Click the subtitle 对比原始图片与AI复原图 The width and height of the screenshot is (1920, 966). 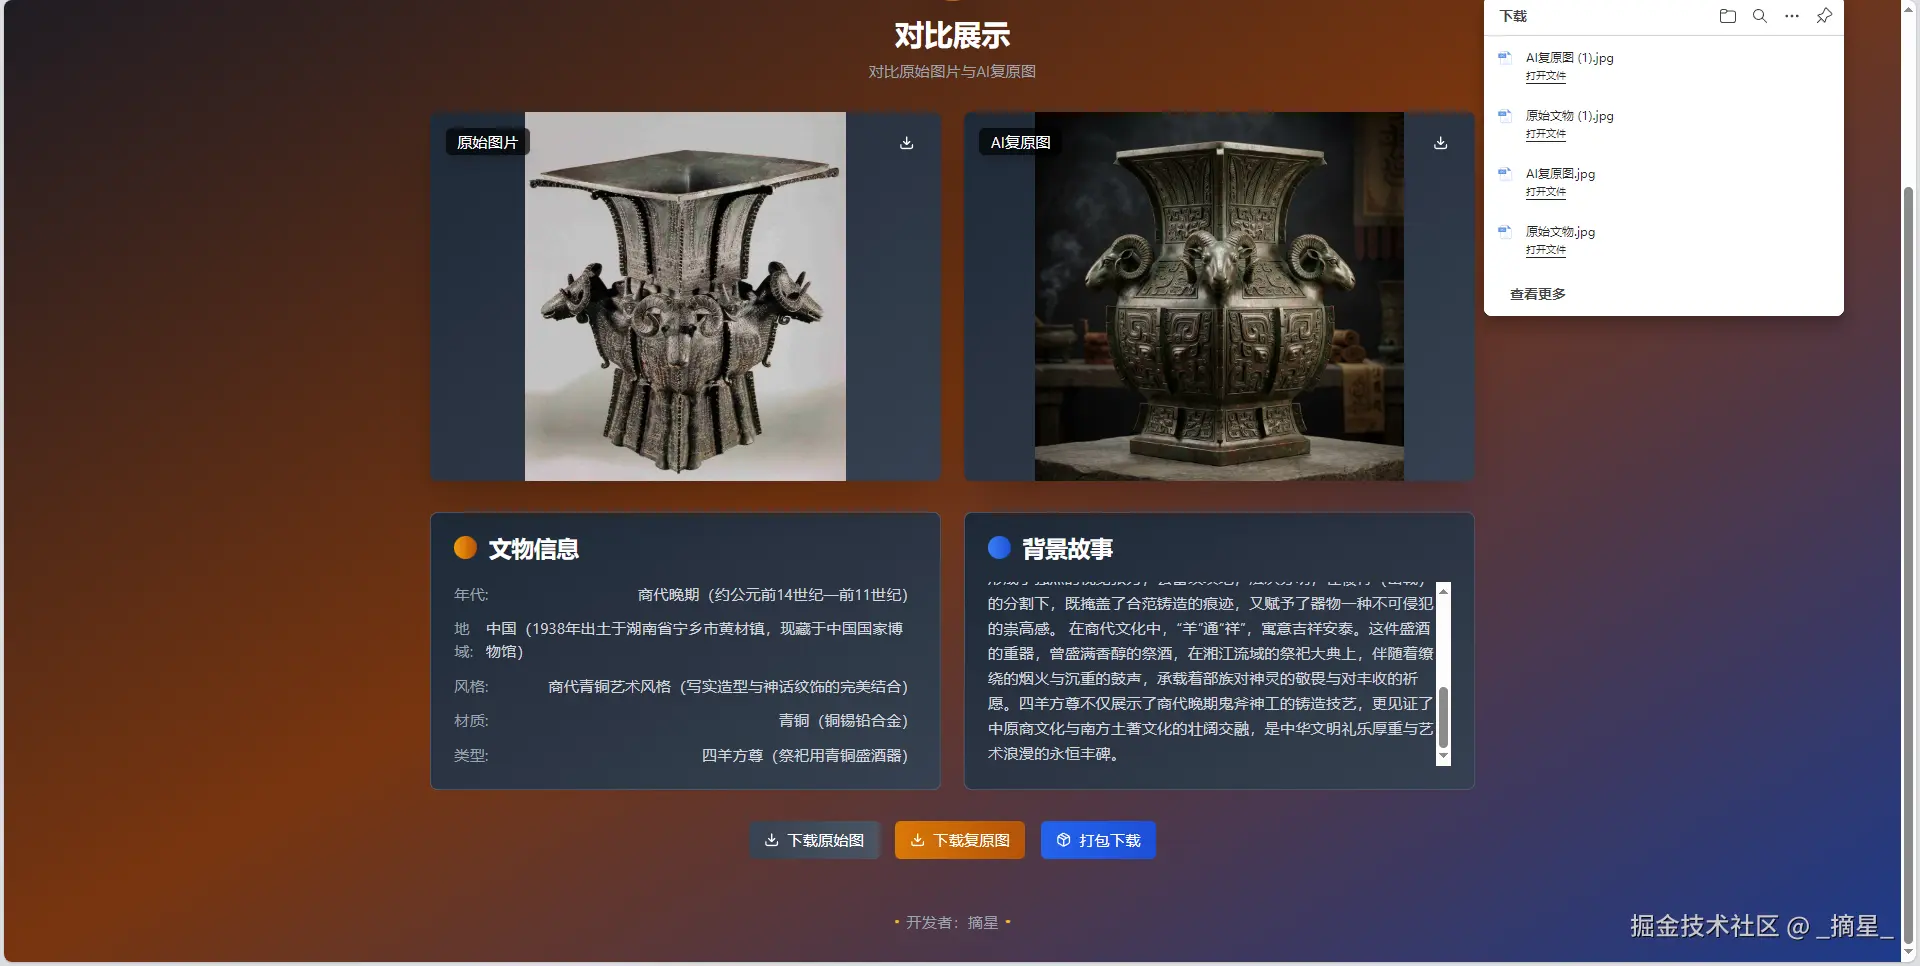952,72
